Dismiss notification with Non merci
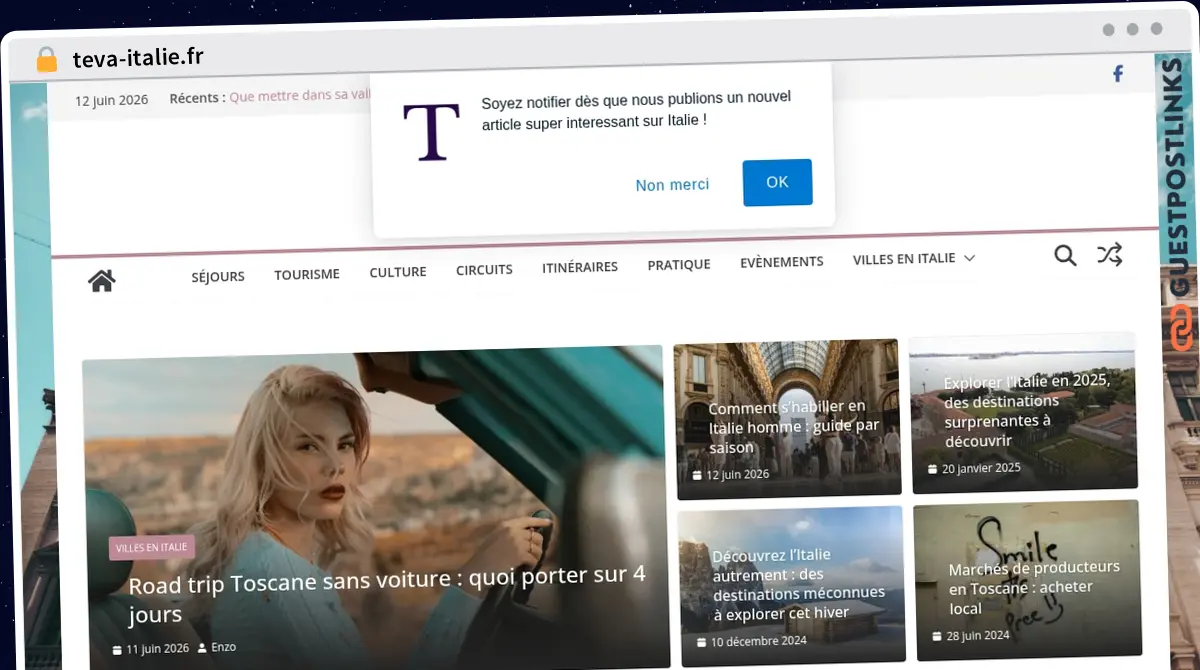The width and height of the screenshot is (1200, 670). tap(672, 185)
